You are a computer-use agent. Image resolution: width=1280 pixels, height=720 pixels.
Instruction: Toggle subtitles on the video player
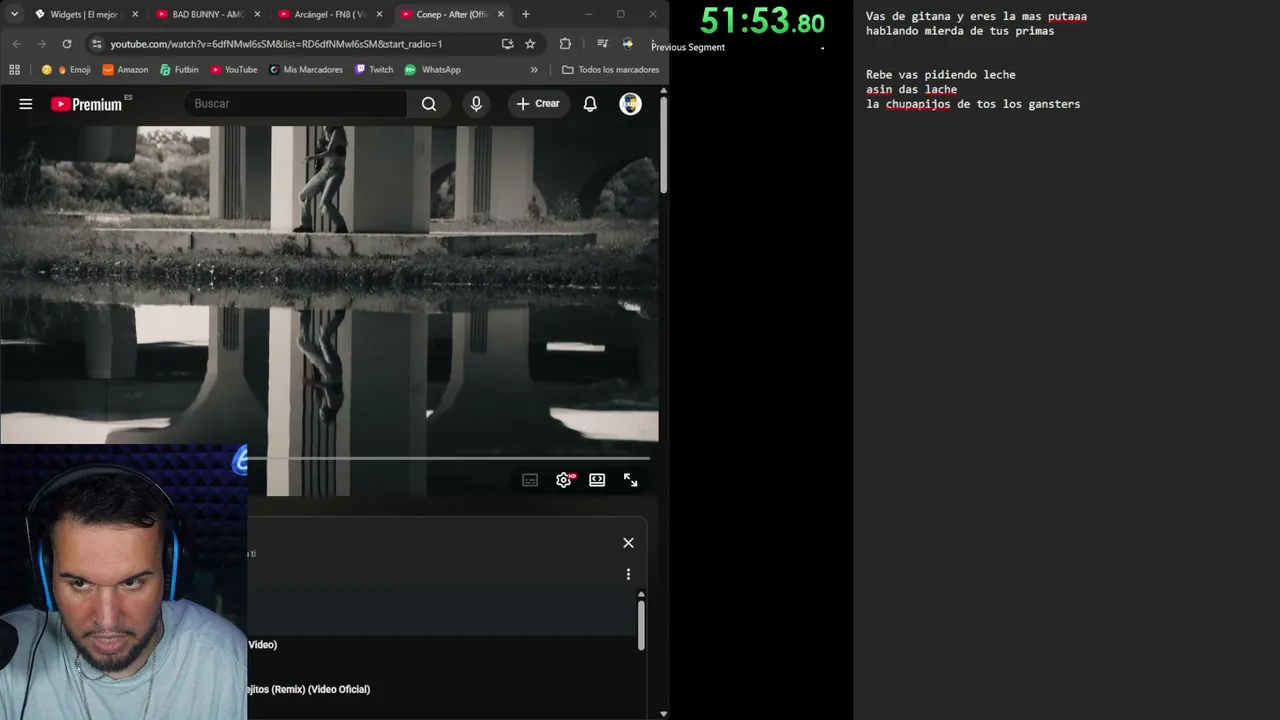[x=530, y=480]
